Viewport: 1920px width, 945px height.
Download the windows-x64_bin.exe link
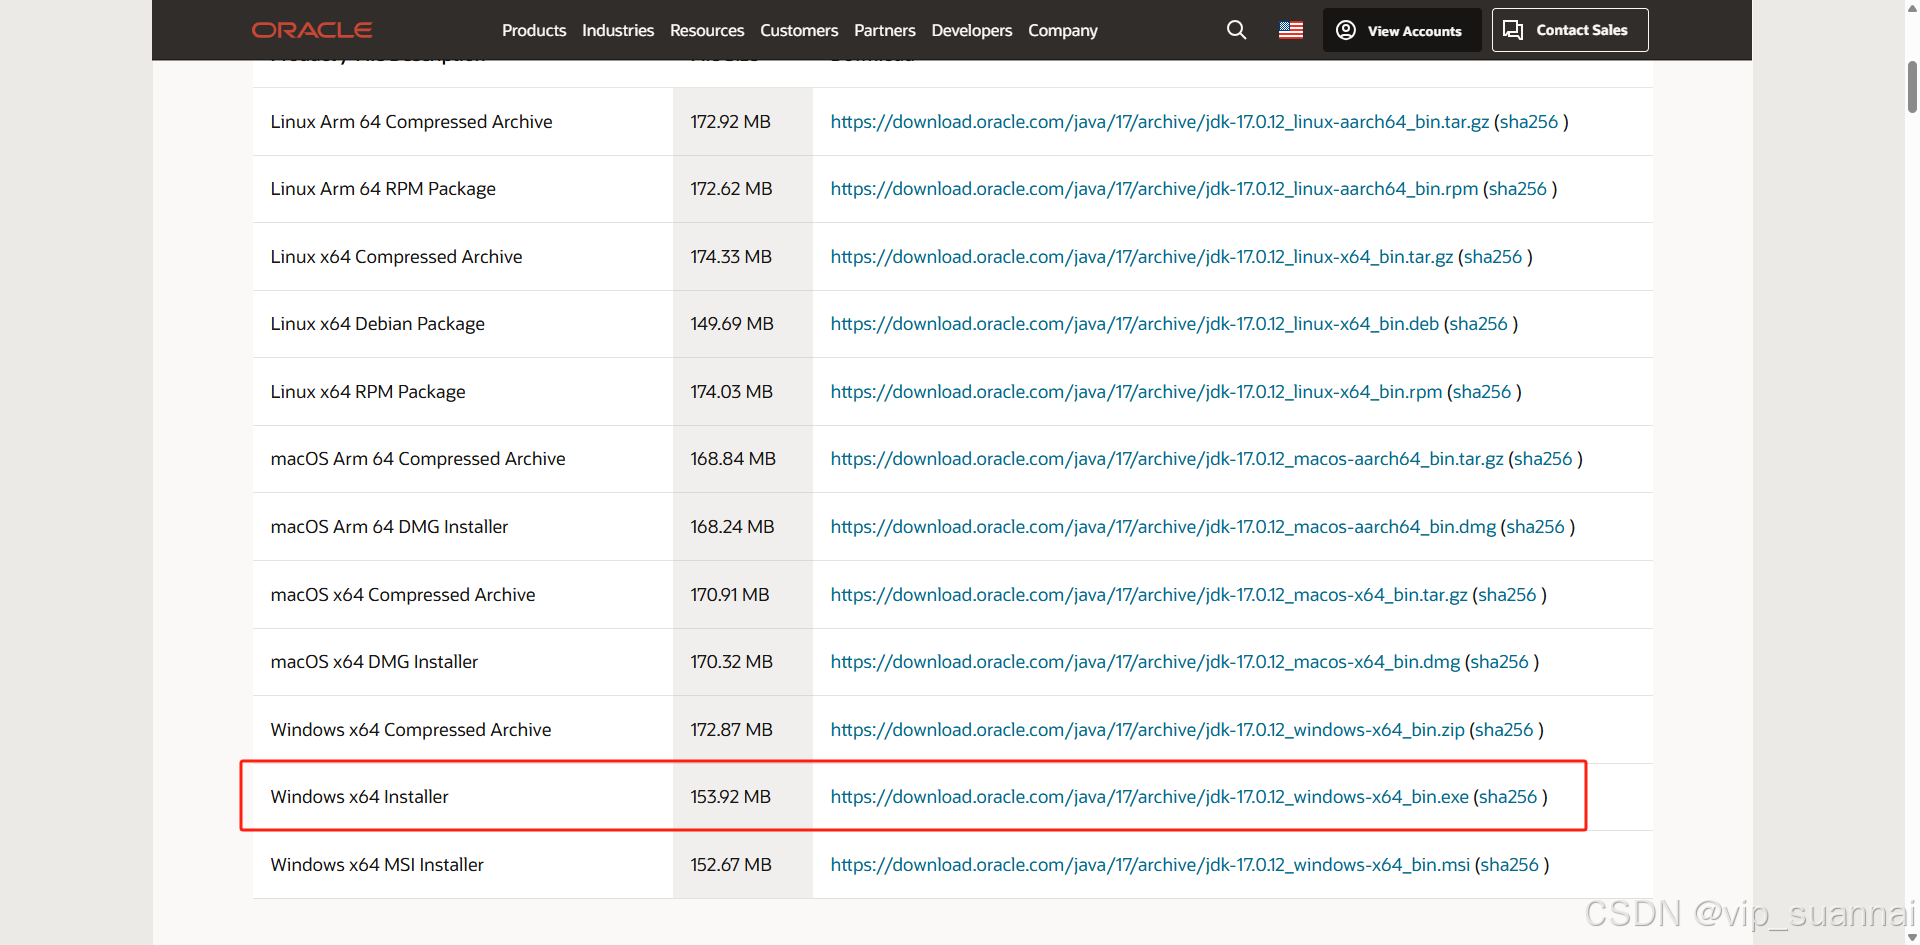[x=1150, y=797]
